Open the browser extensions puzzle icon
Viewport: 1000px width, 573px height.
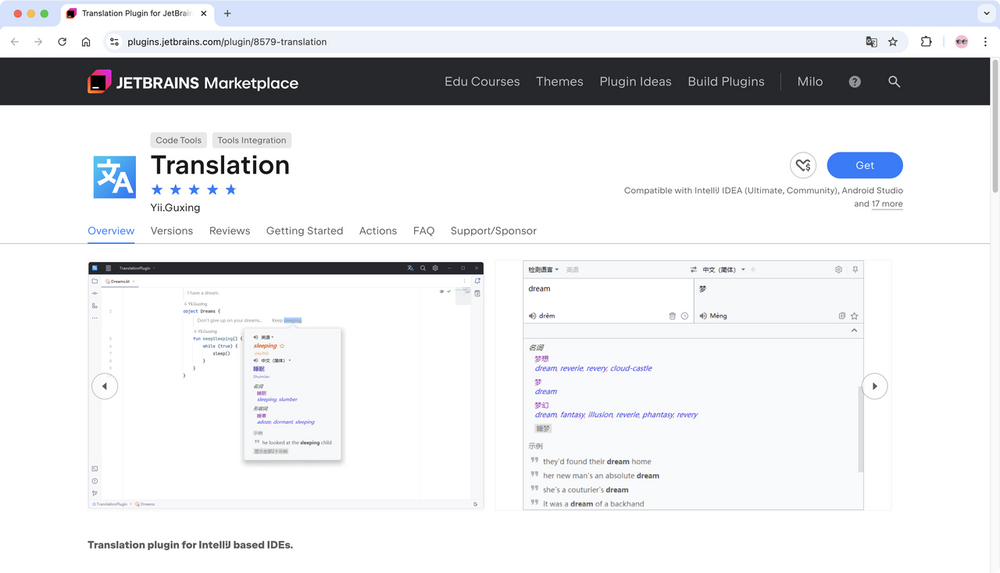pos(926,42)
